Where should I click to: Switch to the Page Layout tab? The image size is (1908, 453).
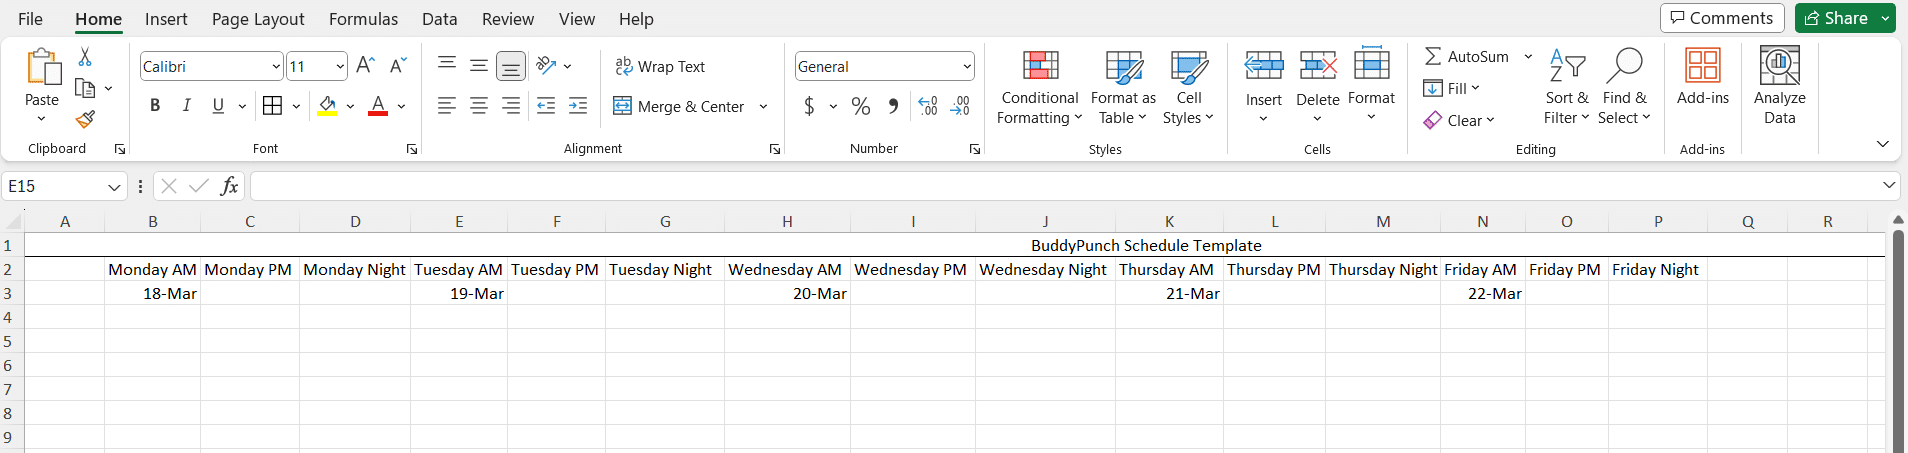click(x=258, y=19)
